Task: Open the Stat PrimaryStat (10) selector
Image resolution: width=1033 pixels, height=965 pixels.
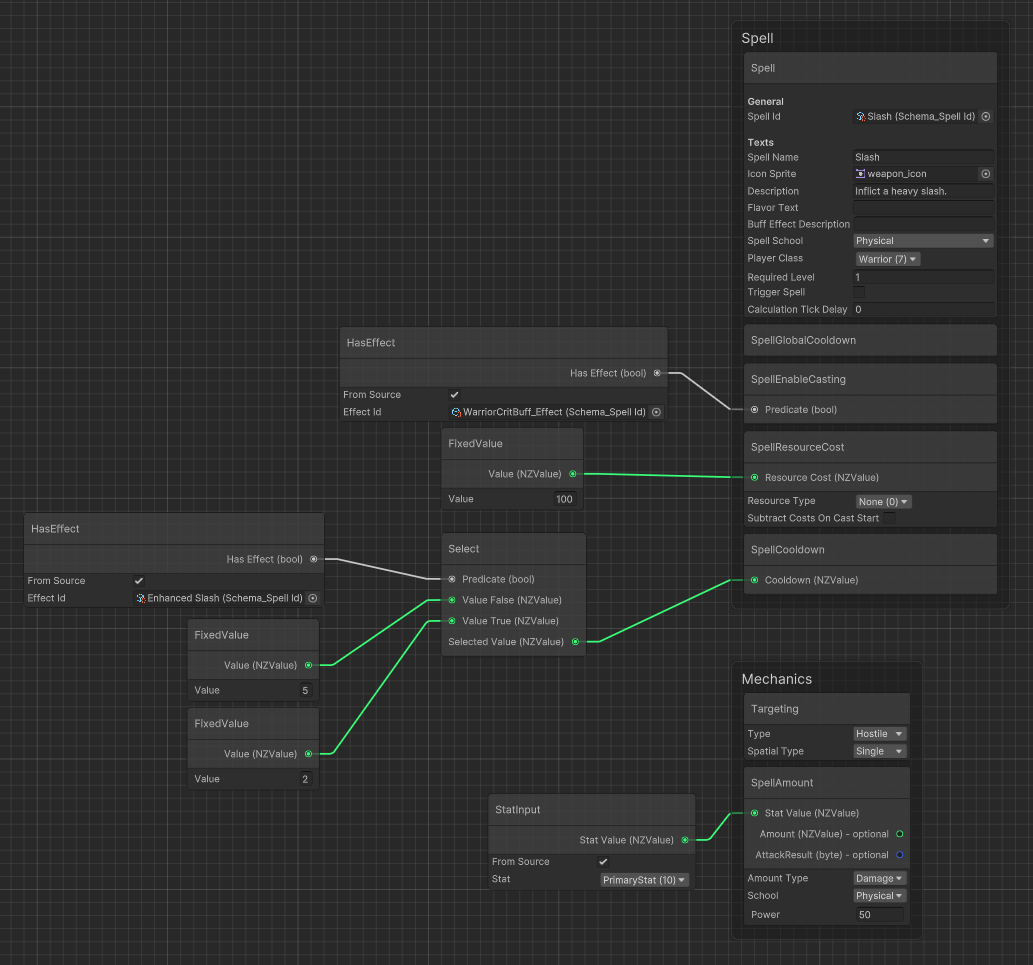Action: (x=644, y=879)
